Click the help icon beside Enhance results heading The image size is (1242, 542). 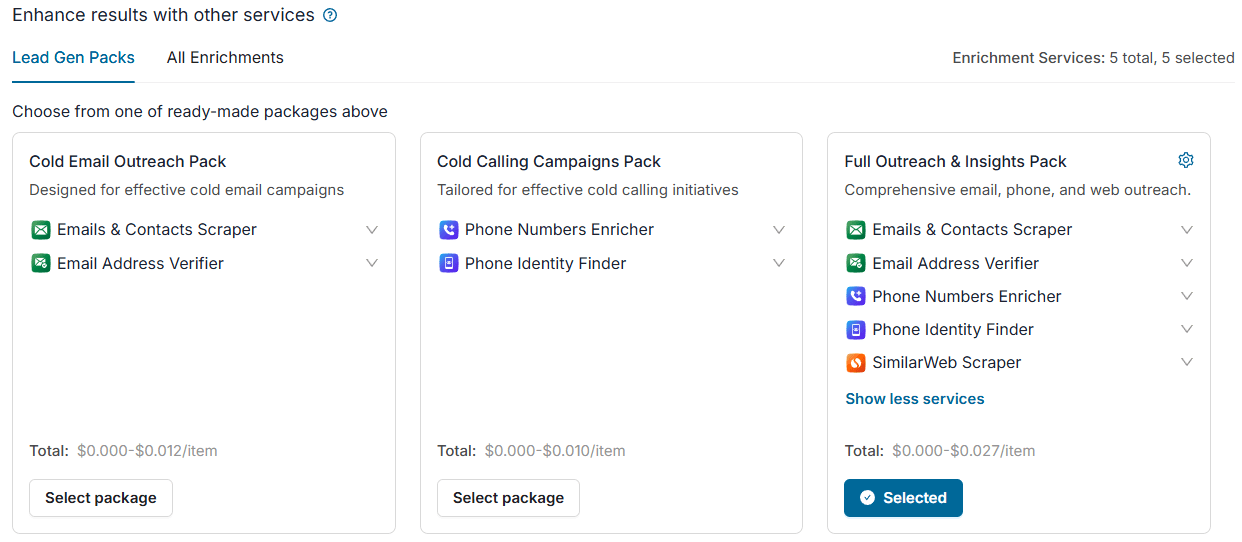(331, 16)
